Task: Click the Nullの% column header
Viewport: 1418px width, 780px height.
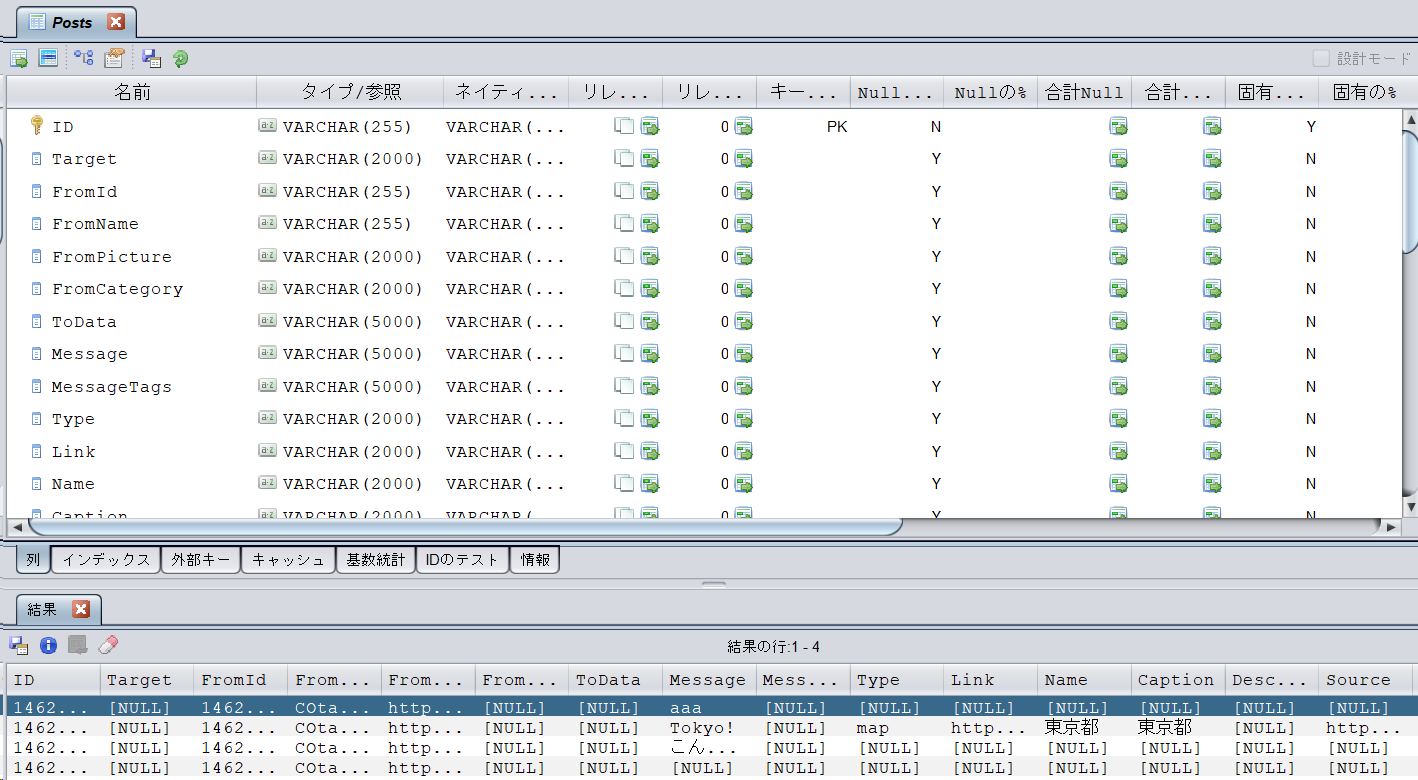Action: 990,93
